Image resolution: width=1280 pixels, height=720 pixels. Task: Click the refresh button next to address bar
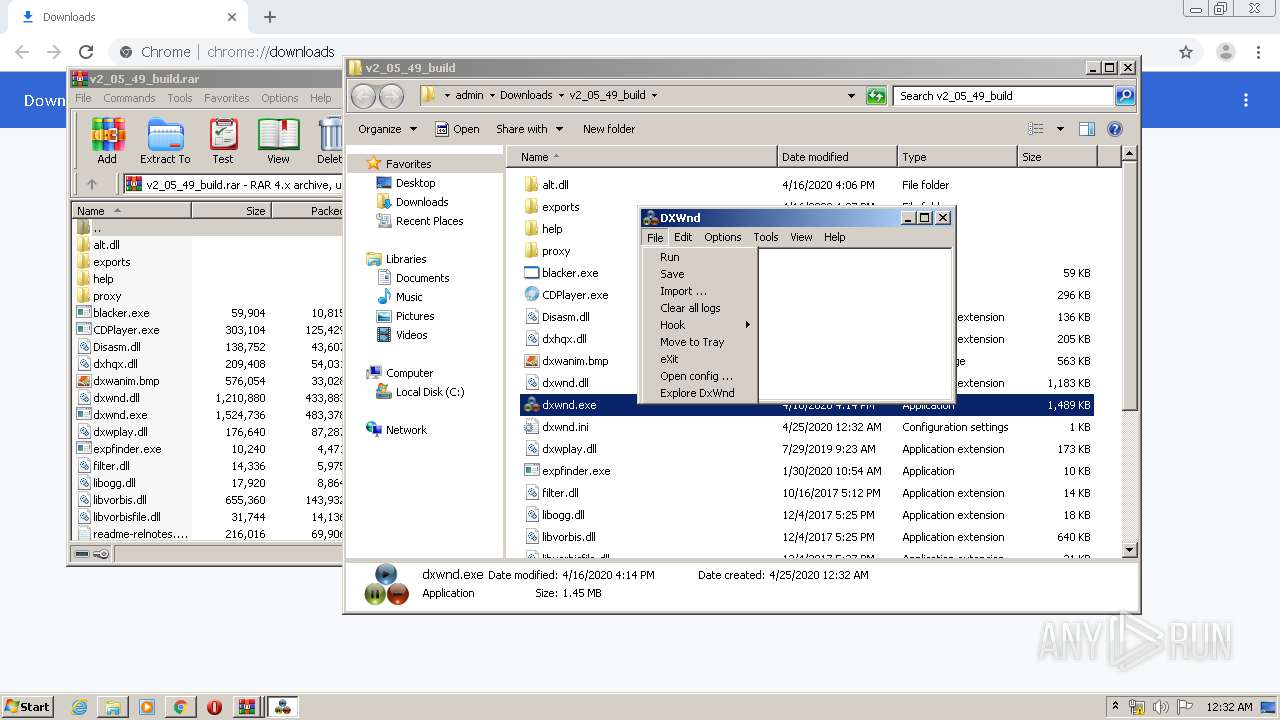tap(876, 96)
